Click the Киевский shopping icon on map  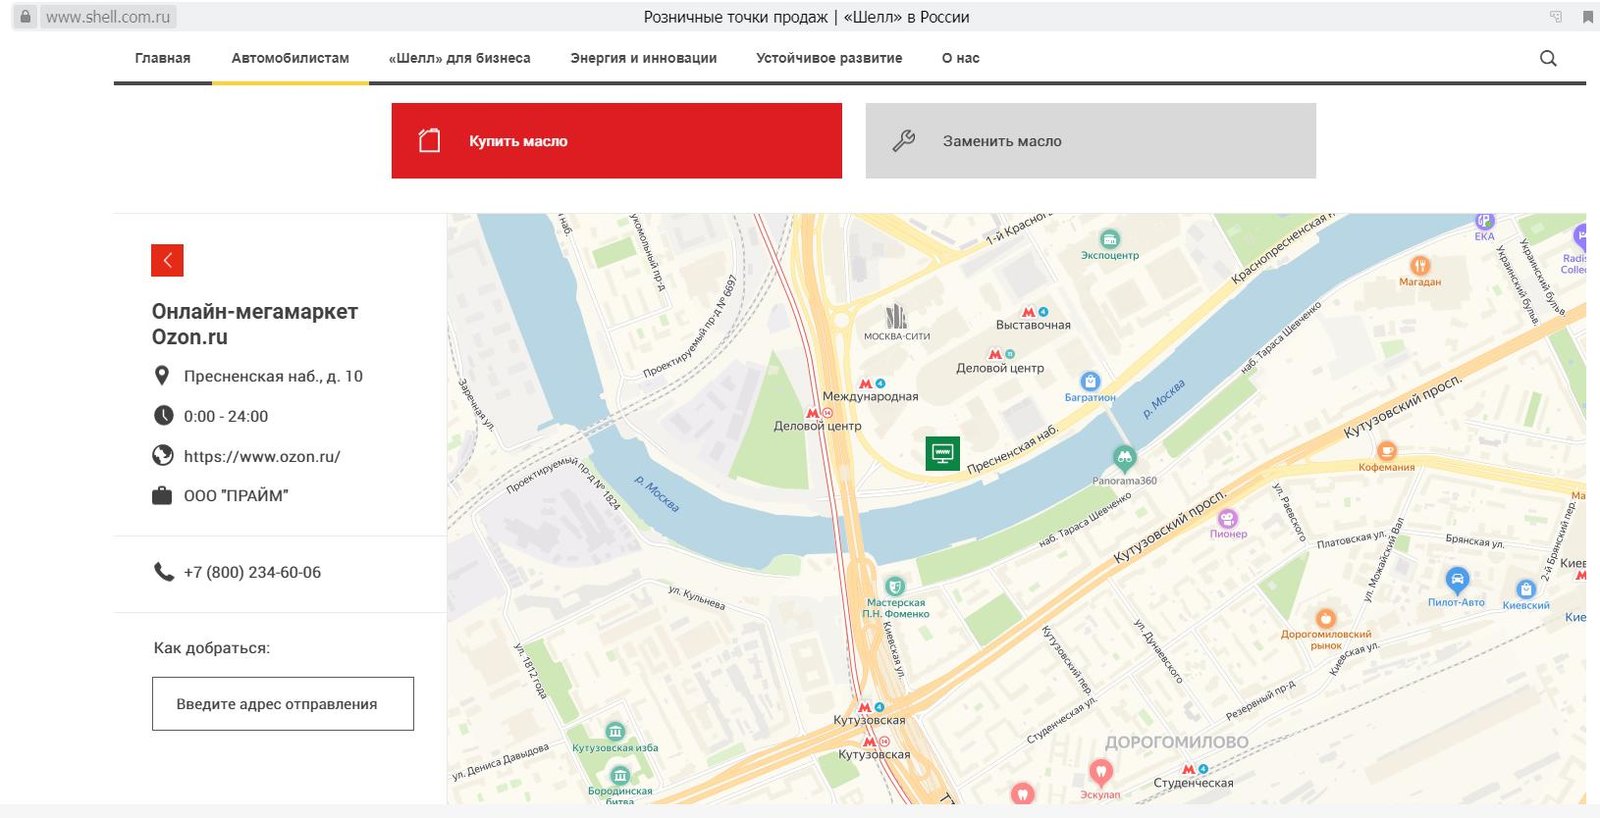pyautogui.click(x=1525, y=589)
